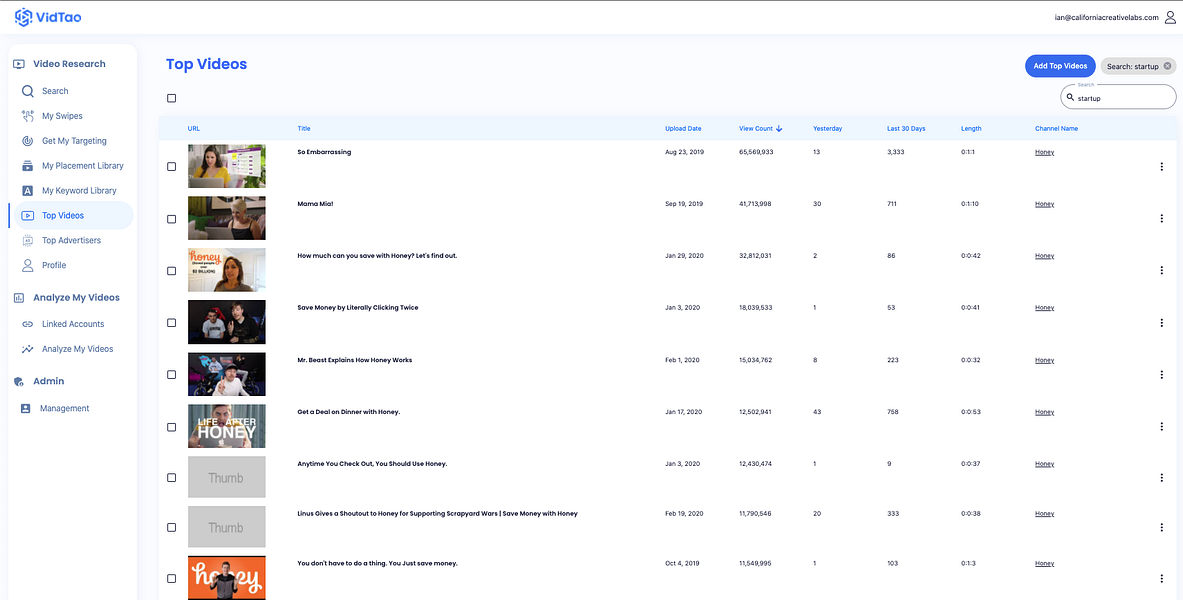Screen dimensions: 1183x600
Task: Select checkbox for 'How much can you save with Honey?'
Action: [x=171, y=270]
